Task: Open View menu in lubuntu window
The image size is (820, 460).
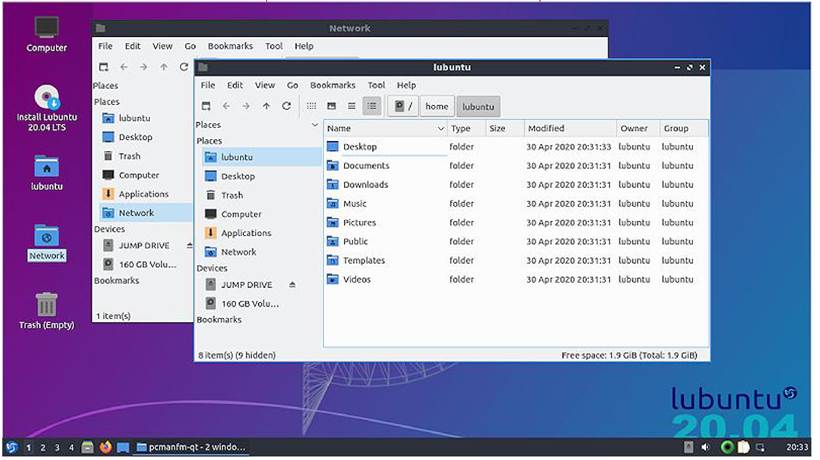Action: pyautogui.click(x=265, y=85)
